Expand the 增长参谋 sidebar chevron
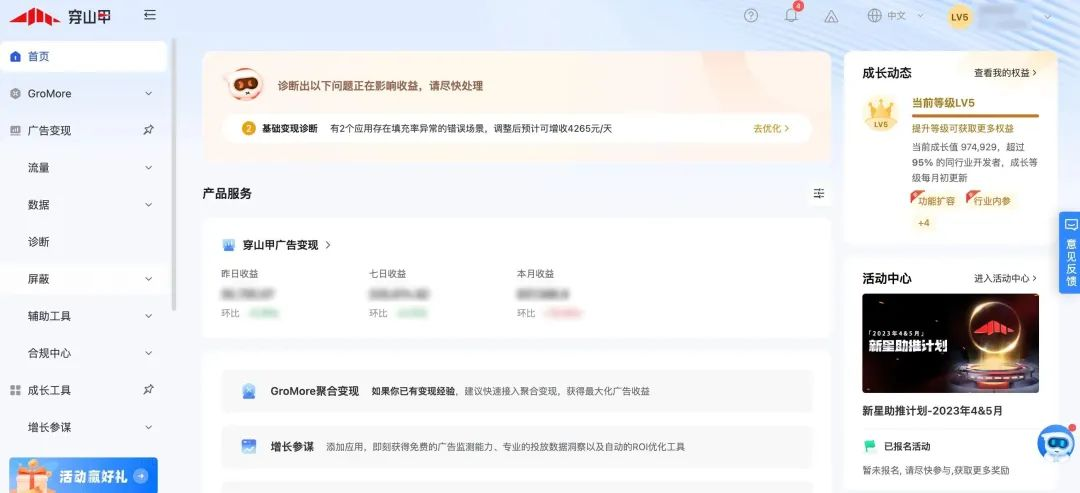The image size is (1080, 493). point(148,428)
